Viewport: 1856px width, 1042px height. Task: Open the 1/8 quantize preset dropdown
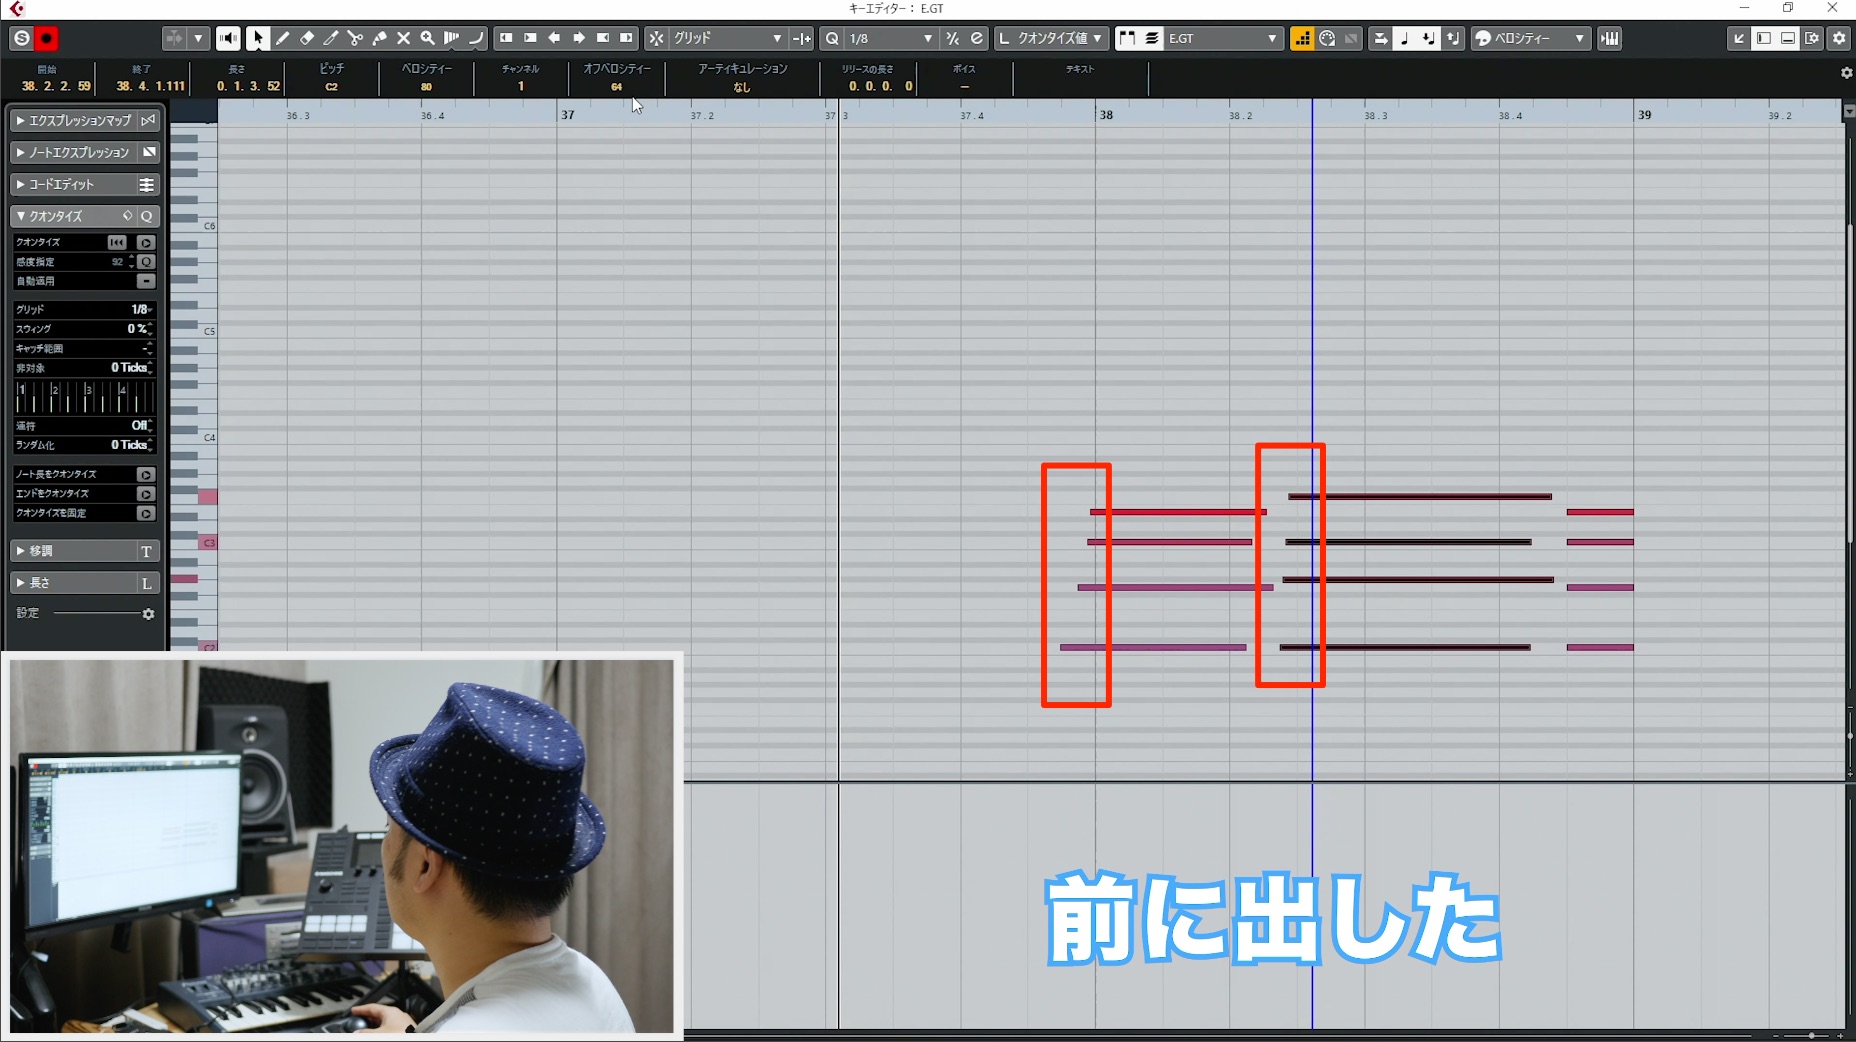[890, 38]
